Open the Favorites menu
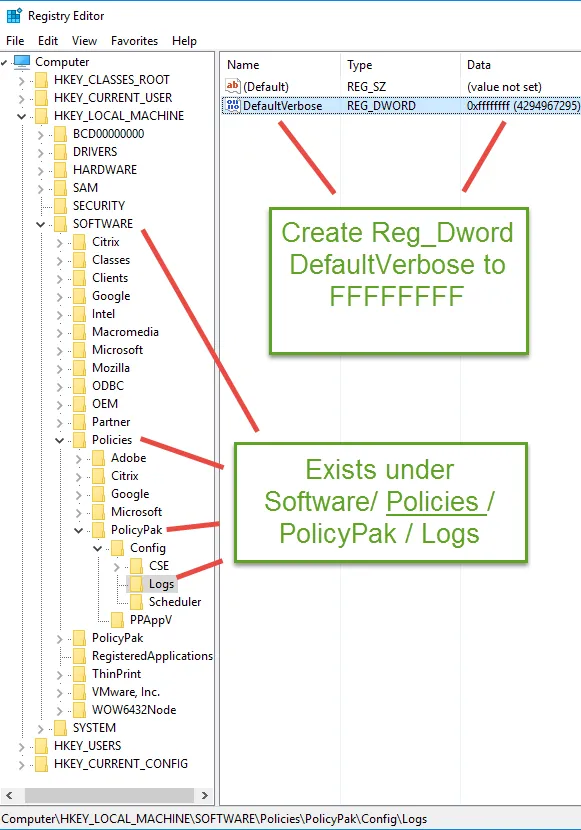Image resolution: width=581 pixels, height=830 pixels. tap(134, 41)
